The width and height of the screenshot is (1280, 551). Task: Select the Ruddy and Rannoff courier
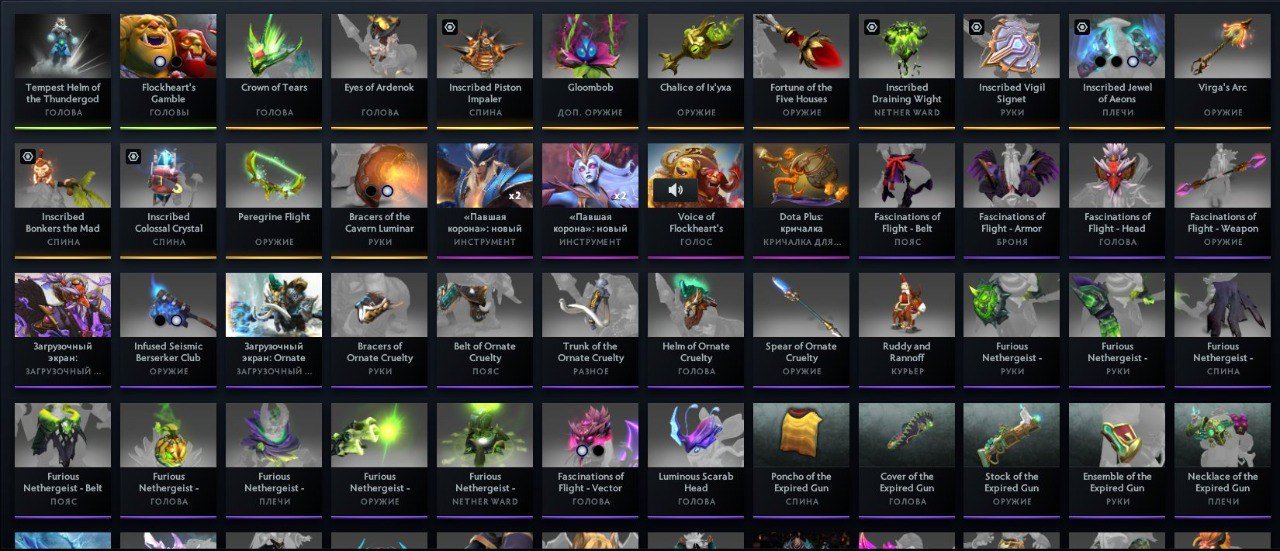click(907, 329)
